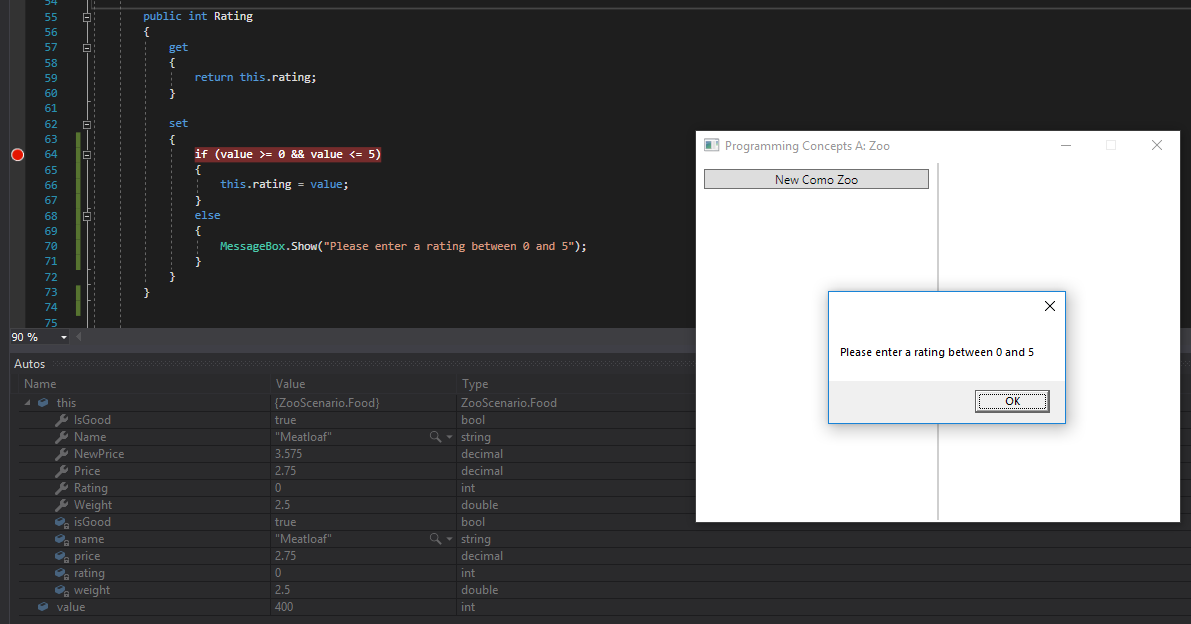Click the app icon in Zoo window title
The image size is (1191, 624).
(711, 146)
